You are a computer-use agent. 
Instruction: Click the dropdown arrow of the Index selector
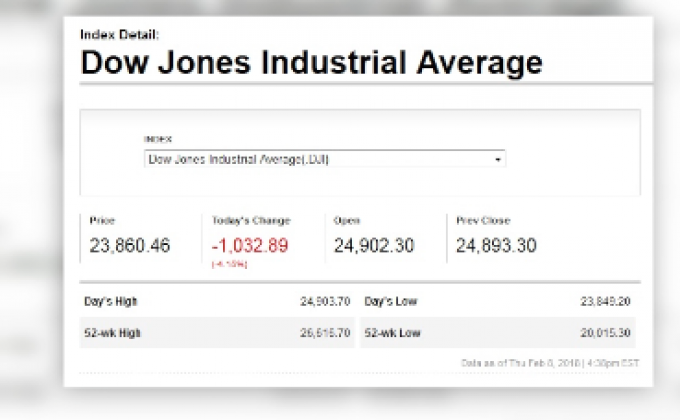[497, 159]
